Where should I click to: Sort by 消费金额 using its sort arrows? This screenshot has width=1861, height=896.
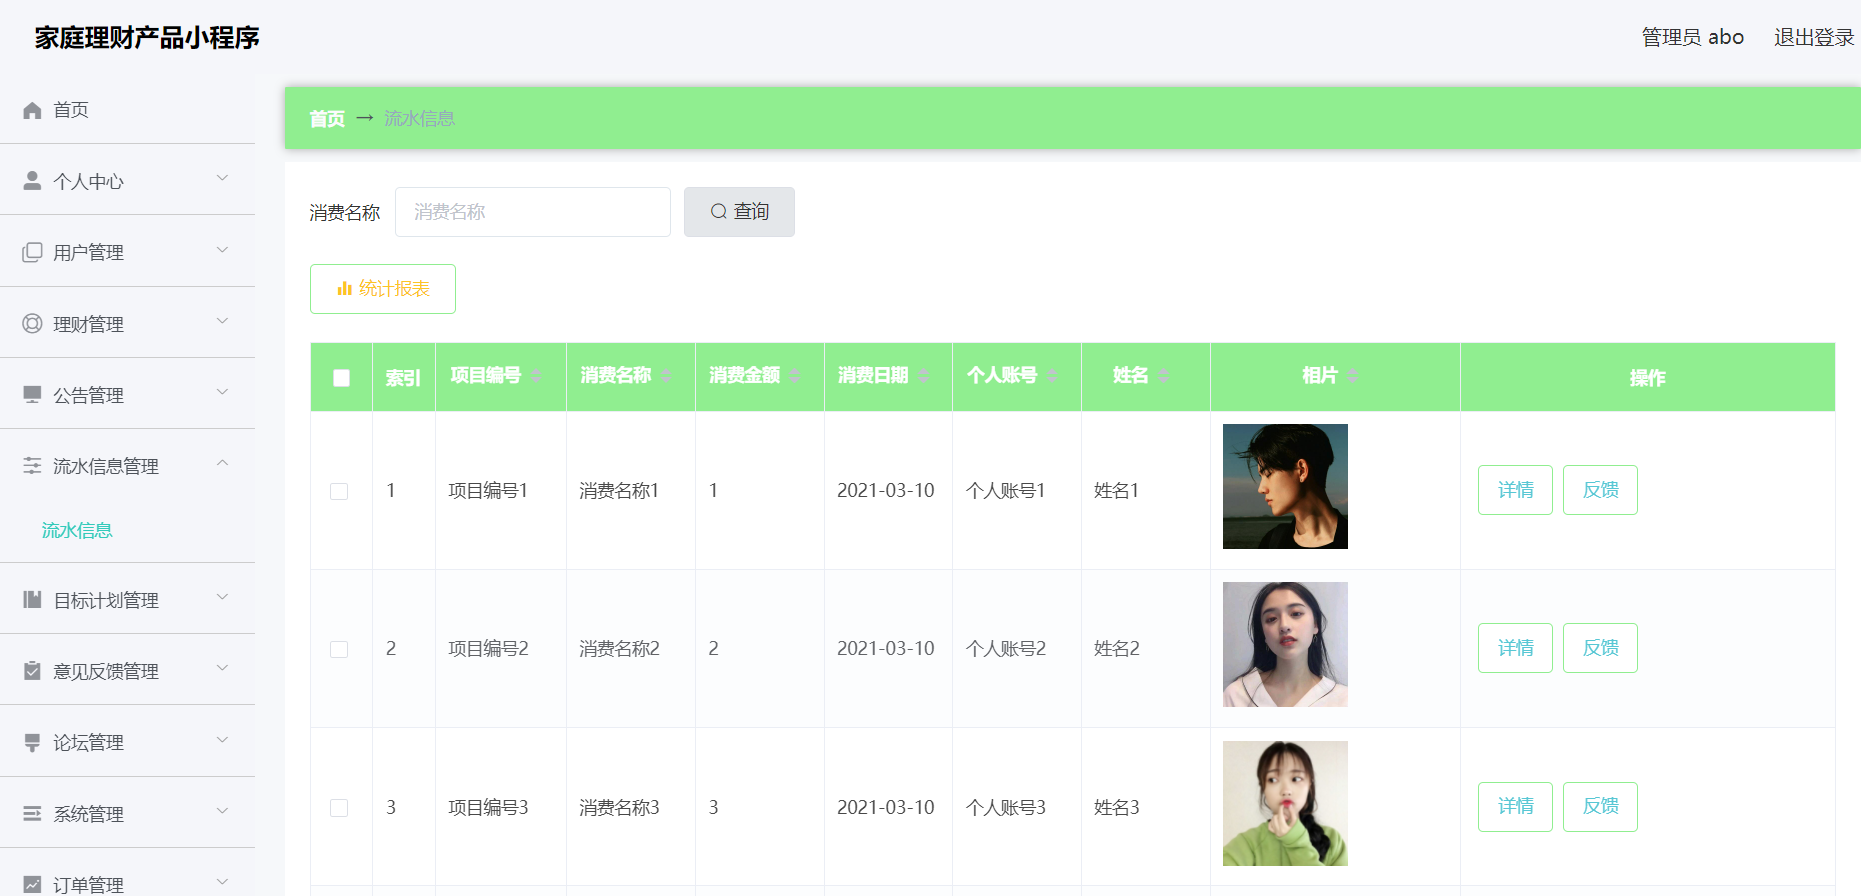tap(795, 376)
